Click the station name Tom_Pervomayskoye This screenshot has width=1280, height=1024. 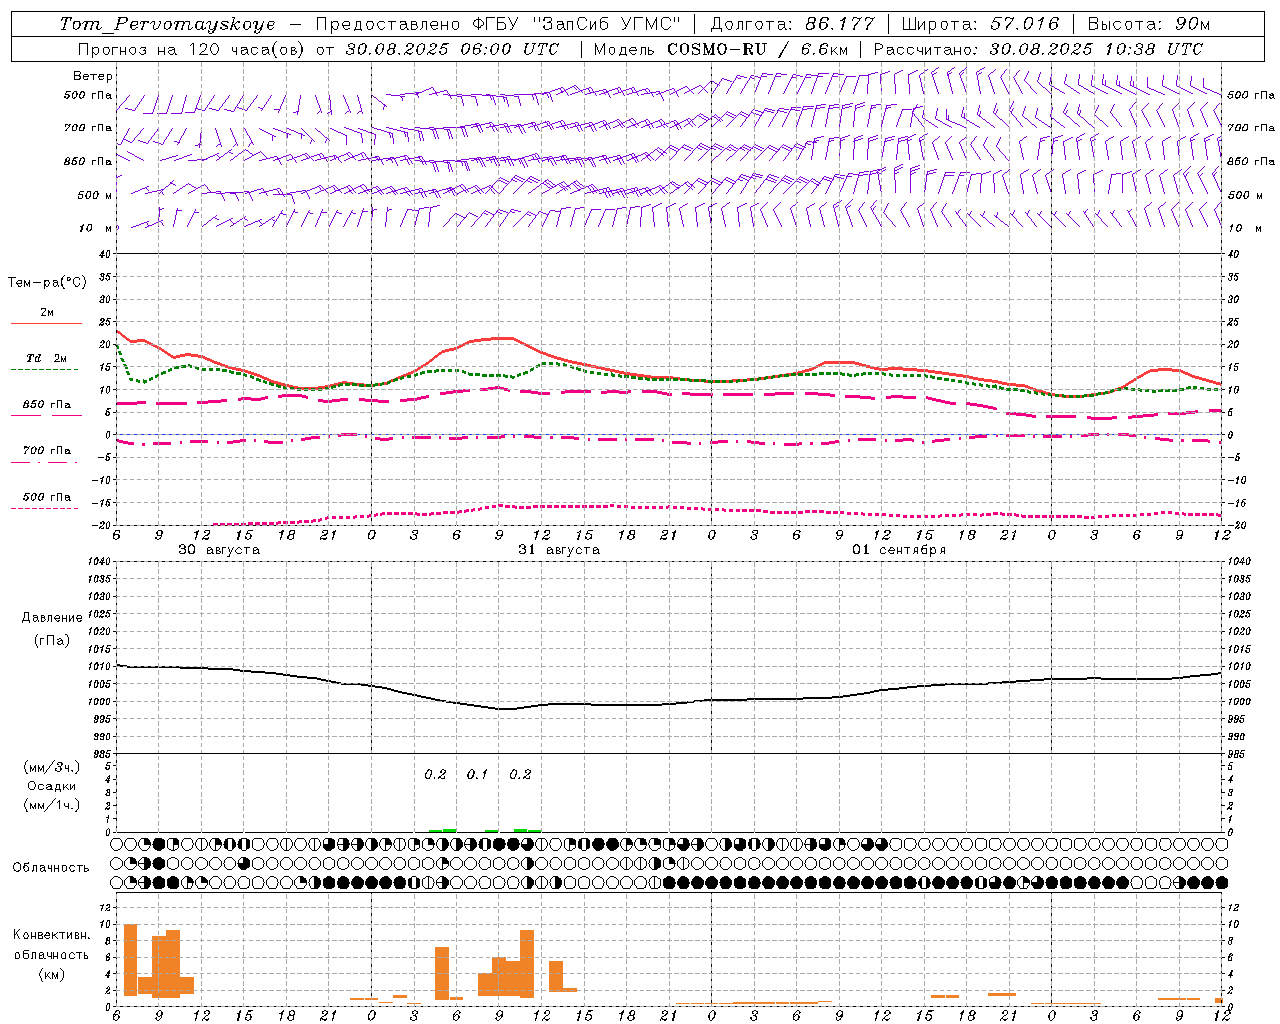[167, 24]
